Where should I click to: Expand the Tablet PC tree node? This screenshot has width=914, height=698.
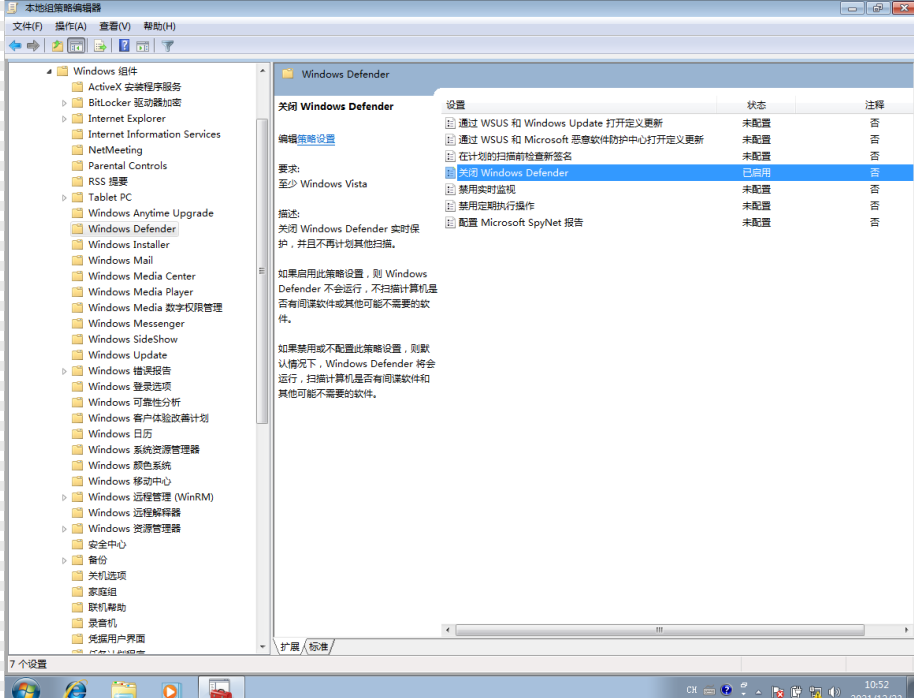point(64,198)
